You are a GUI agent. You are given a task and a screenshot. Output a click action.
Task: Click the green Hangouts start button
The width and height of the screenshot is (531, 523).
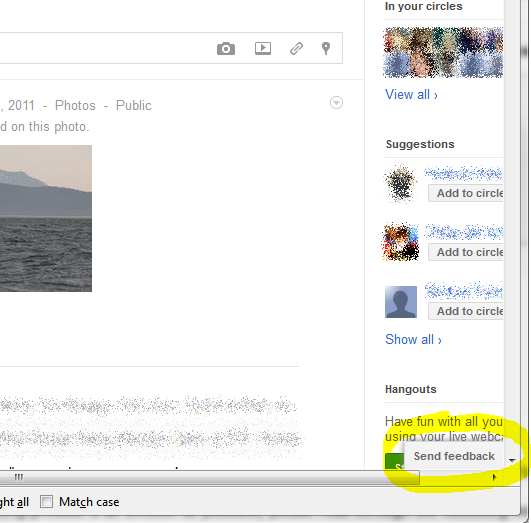[395, 461]
